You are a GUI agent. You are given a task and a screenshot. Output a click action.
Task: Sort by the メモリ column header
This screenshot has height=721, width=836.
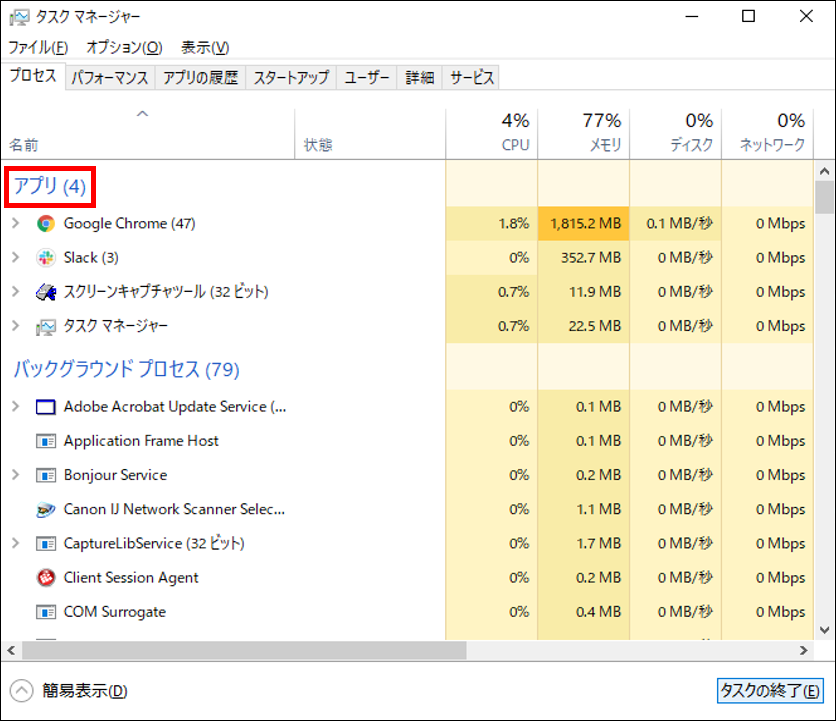tap(583, 134)
